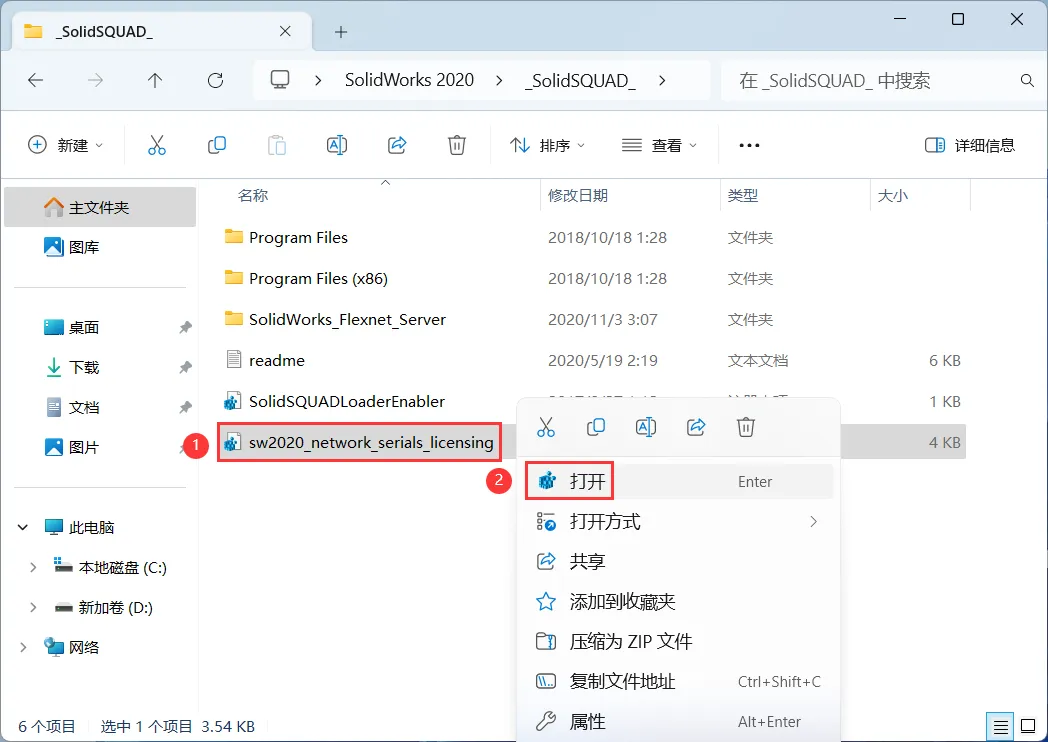Open the 查看 view dropdown
The image size is (1048, 742).
pos(659,145)
